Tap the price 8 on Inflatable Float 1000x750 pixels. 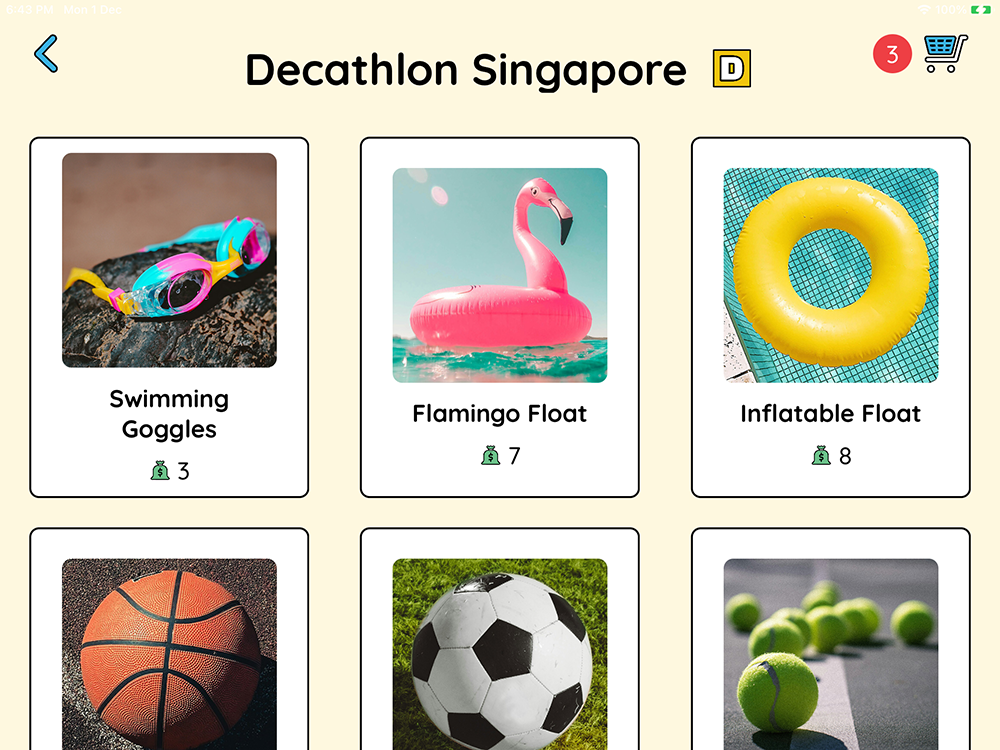[845, 456]
